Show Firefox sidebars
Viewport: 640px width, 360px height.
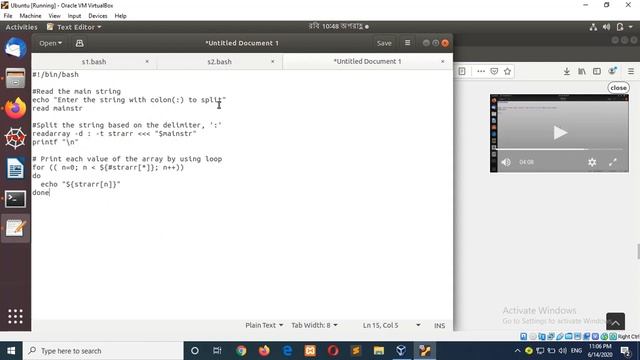[597, 71]
